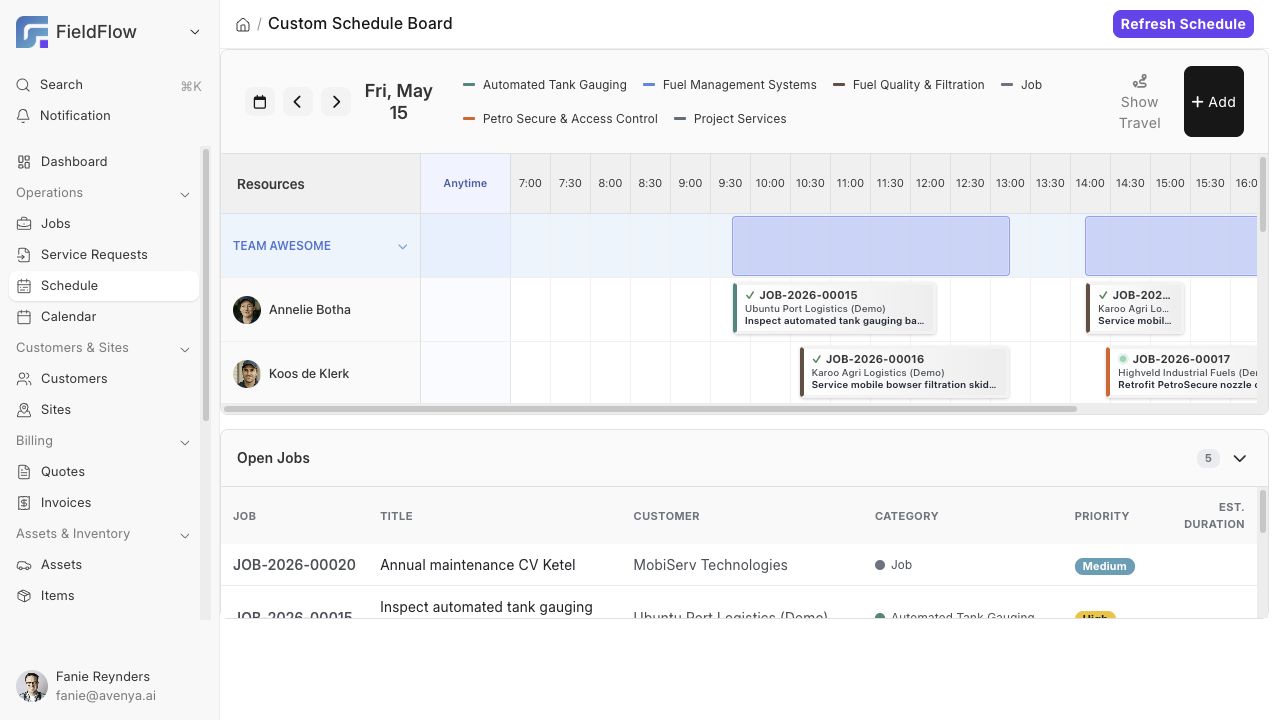
Task: Click 'Annual maintenance CV Ketel' title
Action: [x=478, y=565]
